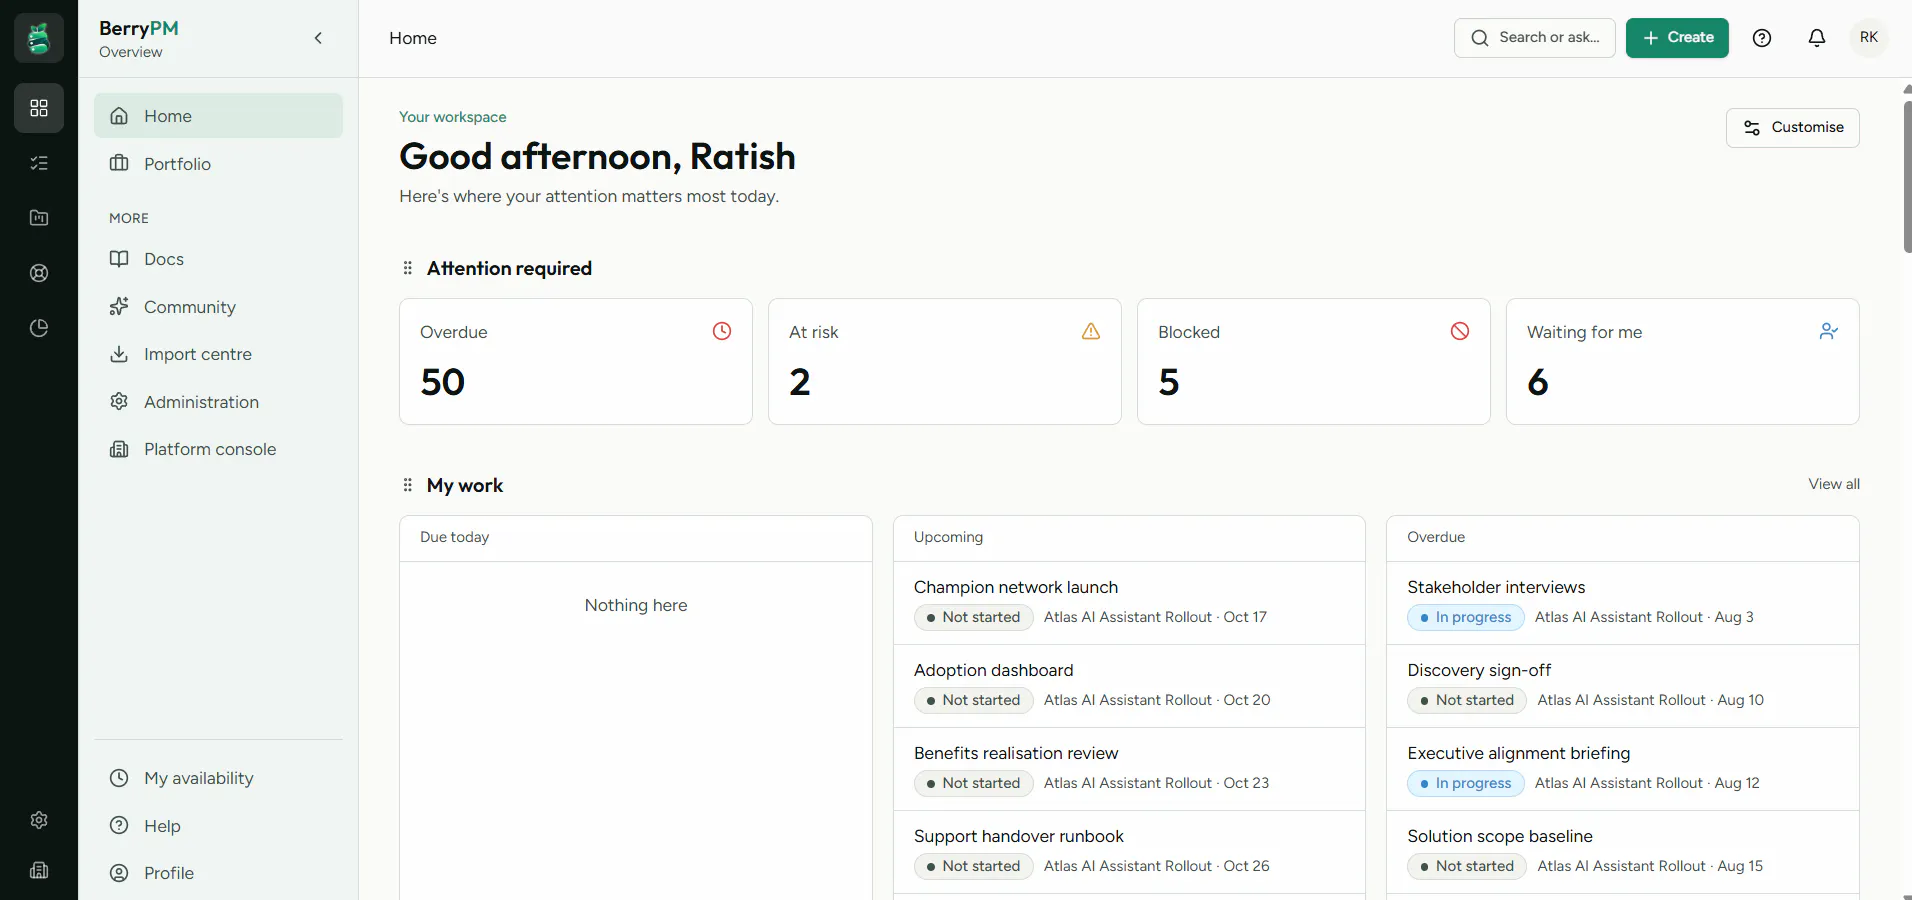Viewport: 1912px width, 900px height.
Task: Open the Waiting for me card
Action: (1683, 362)
